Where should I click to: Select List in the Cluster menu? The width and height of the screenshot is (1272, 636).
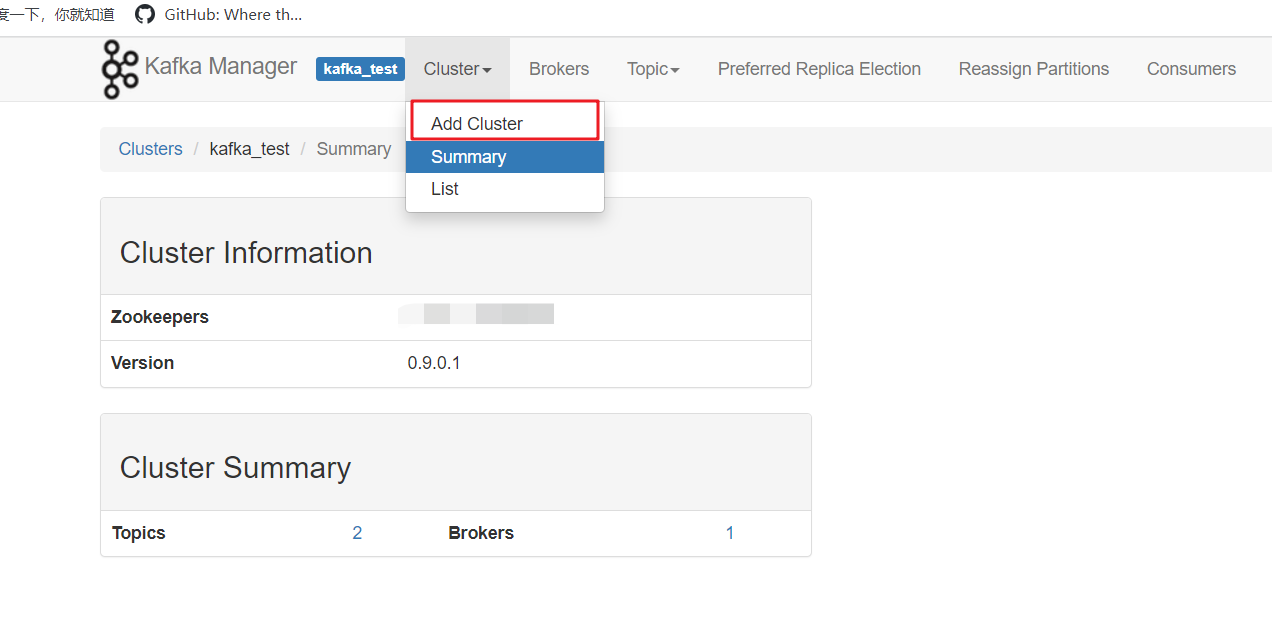click(504, 189)
